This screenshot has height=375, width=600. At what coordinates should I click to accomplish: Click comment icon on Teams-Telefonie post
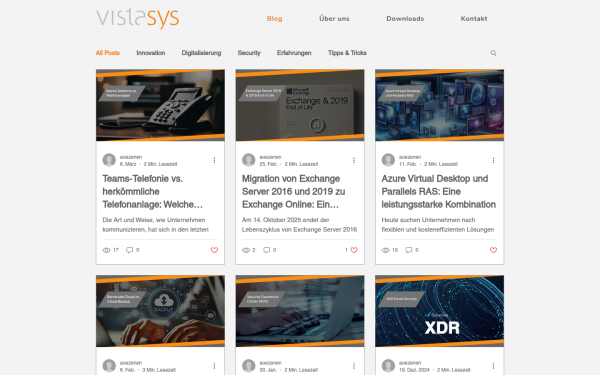click(129, 250)
